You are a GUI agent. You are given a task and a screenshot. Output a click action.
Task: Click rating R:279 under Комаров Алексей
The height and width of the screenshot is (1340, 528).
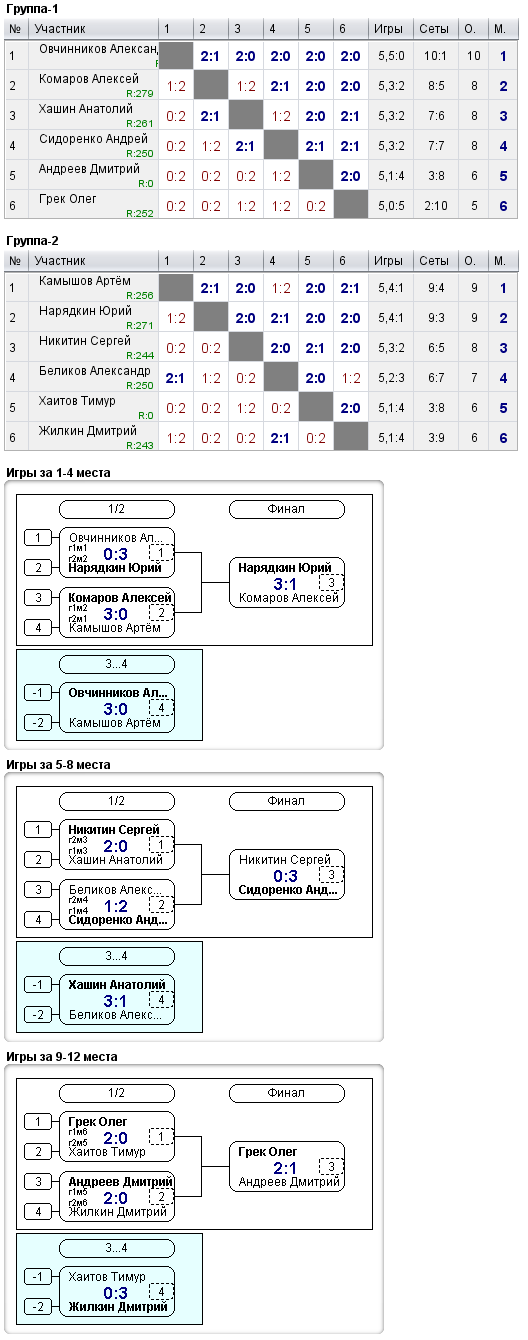point(141,93)
